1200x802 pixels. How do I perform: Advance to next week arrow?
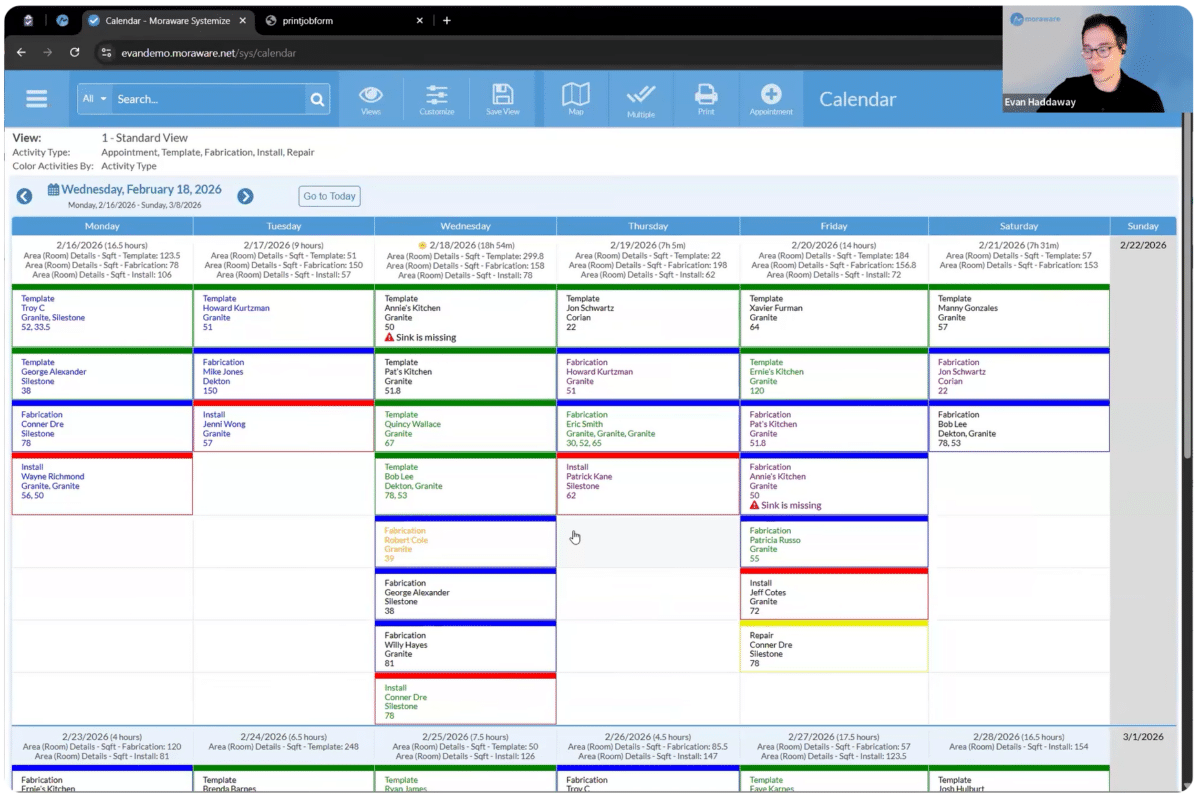click(245, 197)
